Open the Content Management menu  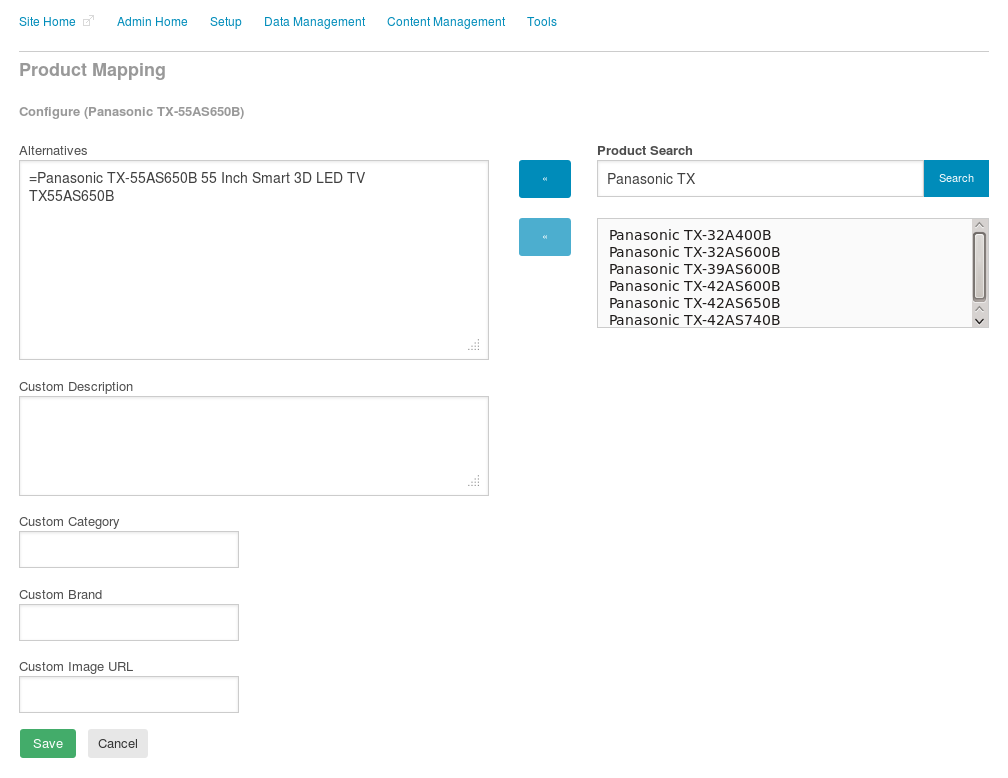(446, 22)
